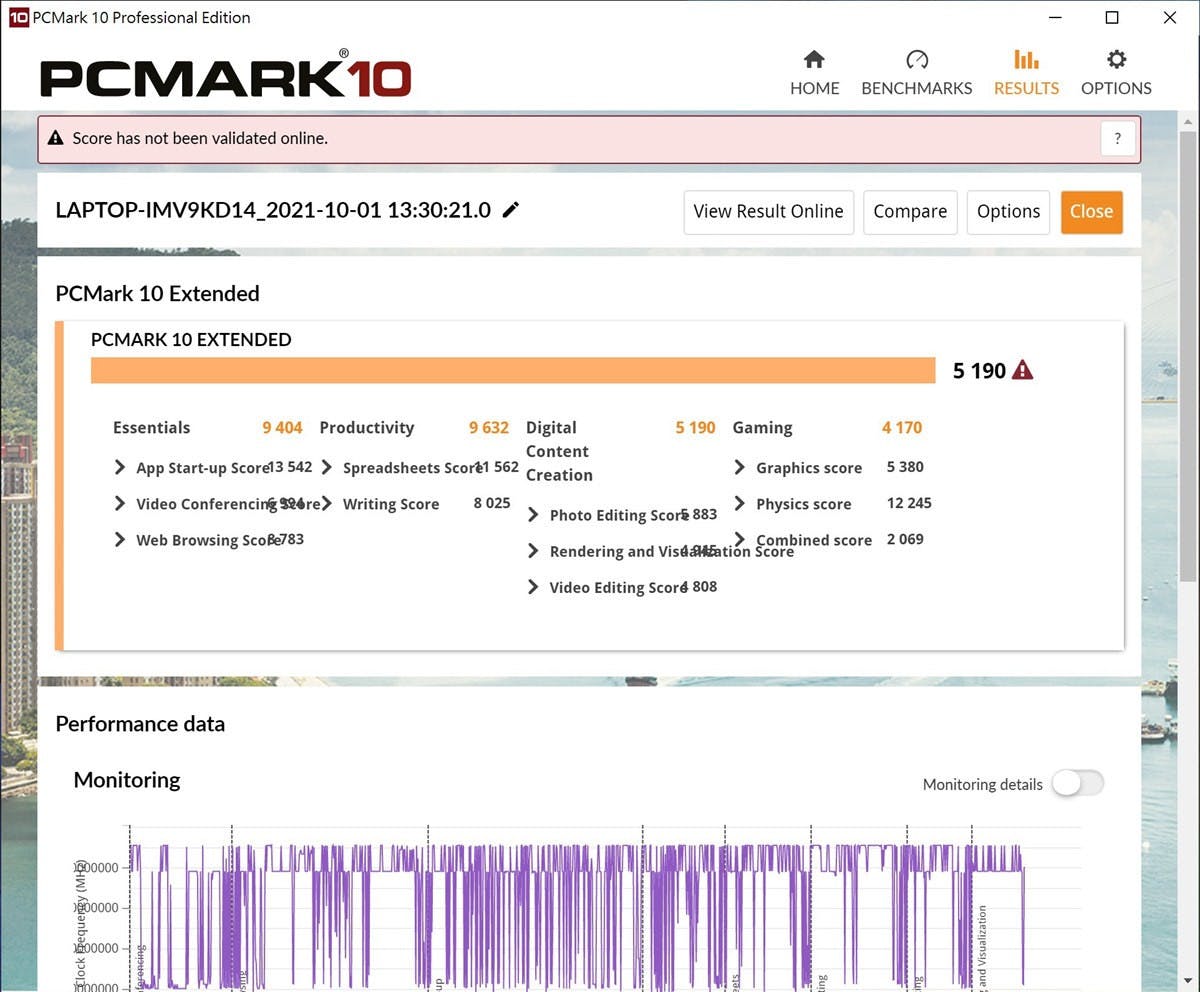Click the vertical scrollbar thumb
Viewport: 1200px width, 992px height.
pyautogui.click(x=1188, y=355)
